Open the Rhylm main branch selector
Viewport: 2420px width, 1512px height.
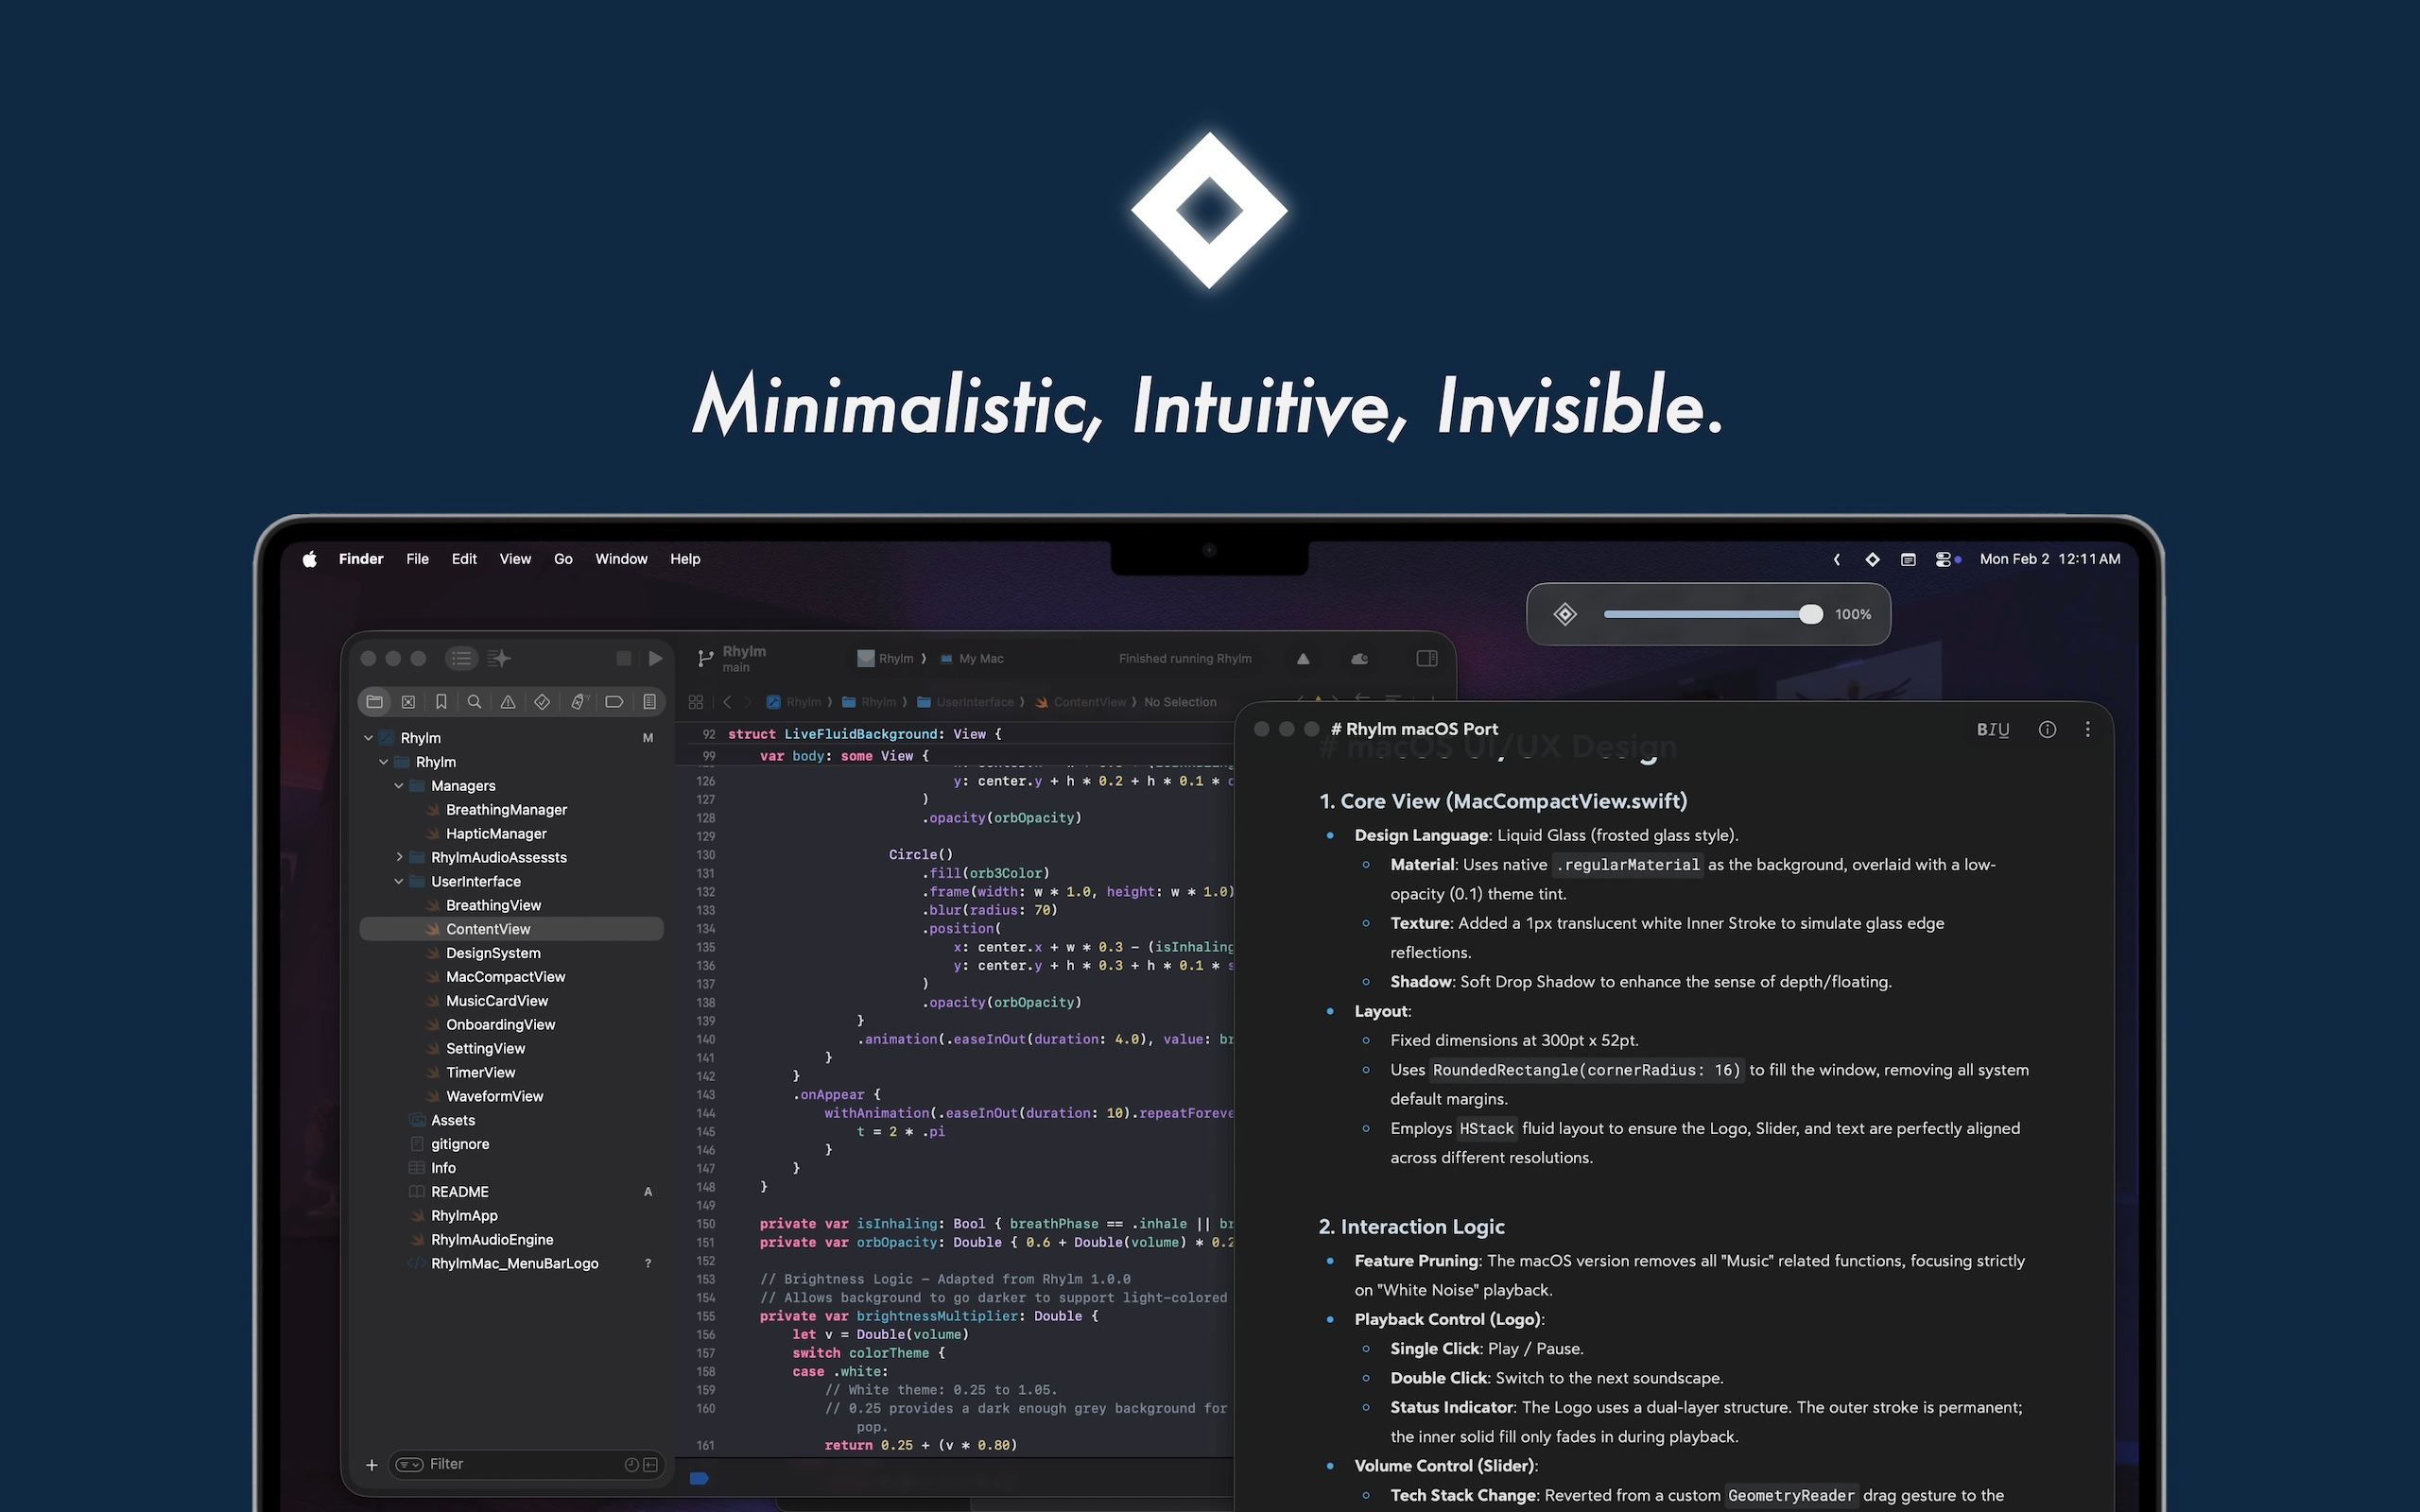732,658
